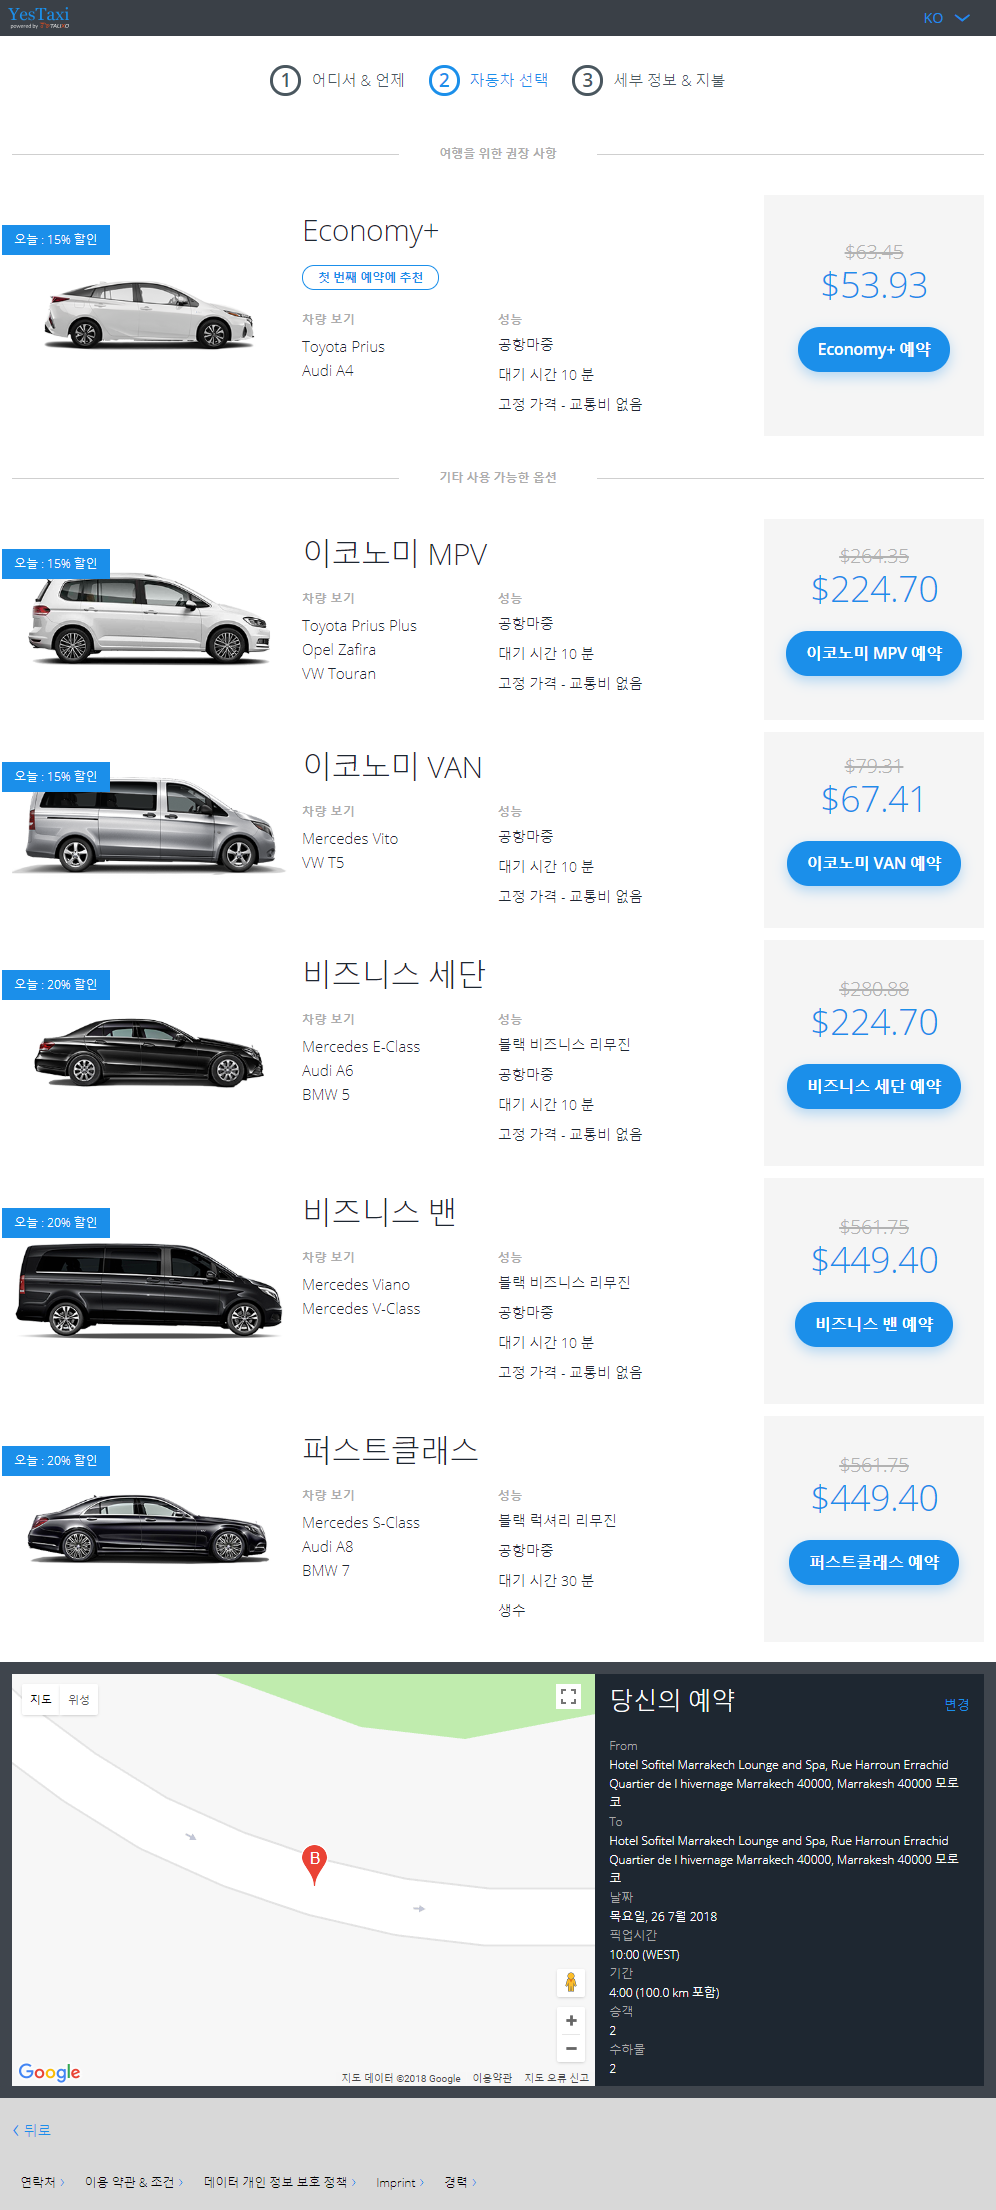Switch map to 위성 satellite view
This screenshot has height=2210, width=996.
point(79,1700)
